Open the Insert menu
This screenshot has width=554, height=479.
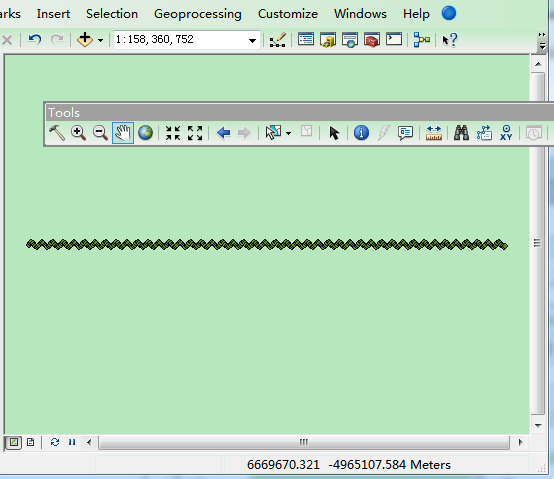pyautogui.click(x=53, y=14)
